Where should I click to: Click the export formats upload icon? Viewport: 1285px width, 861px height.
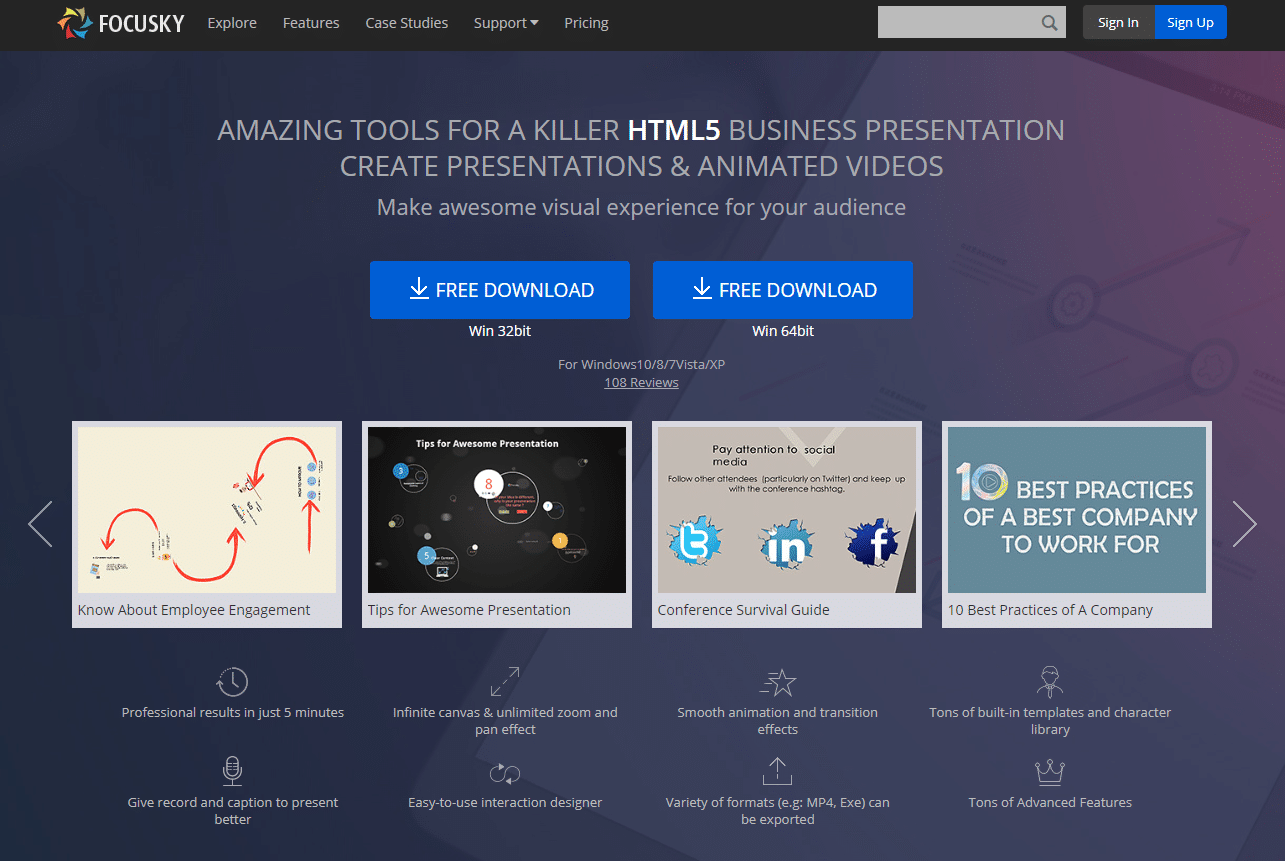point(777,771)
